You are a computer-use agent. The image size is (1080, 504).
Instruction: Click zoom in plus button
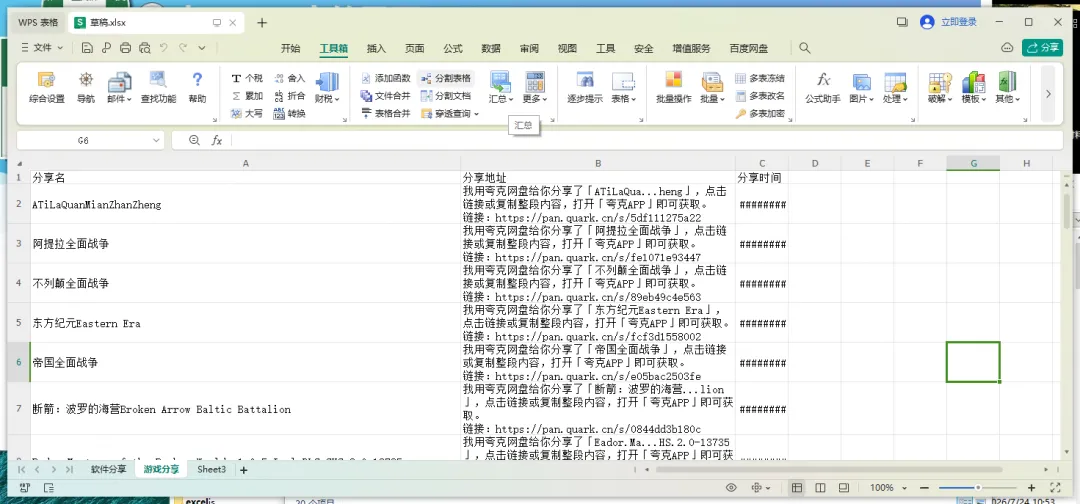[x=1031, y=487]
